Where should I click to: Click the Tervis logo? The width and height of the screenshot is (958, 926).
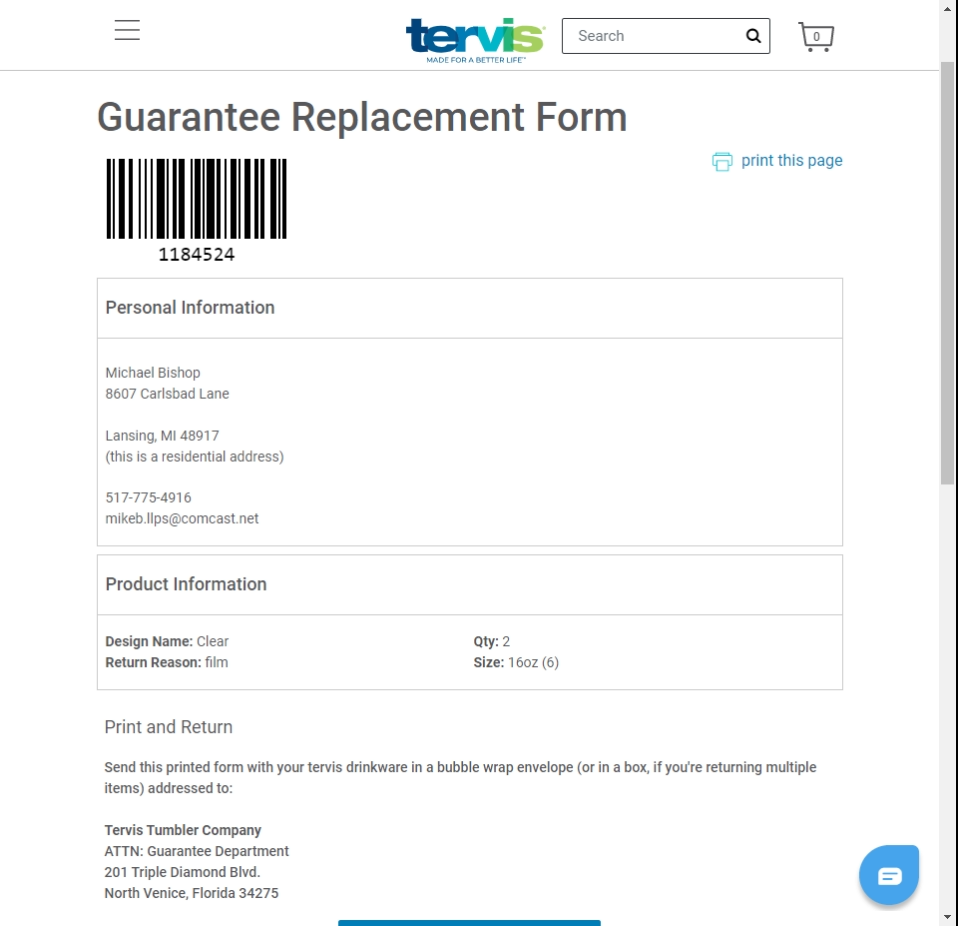475,38
